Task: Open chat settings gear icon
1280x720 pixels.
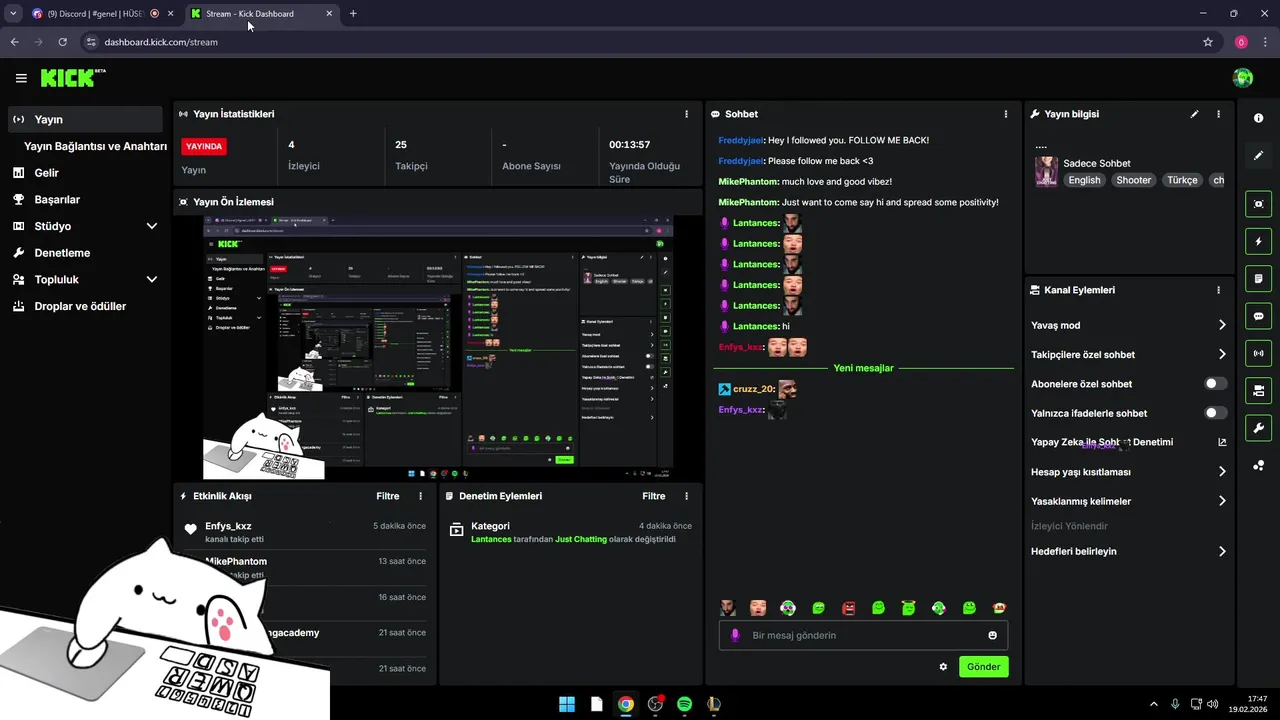Action: pyautogui.click(x=943, y=667)
